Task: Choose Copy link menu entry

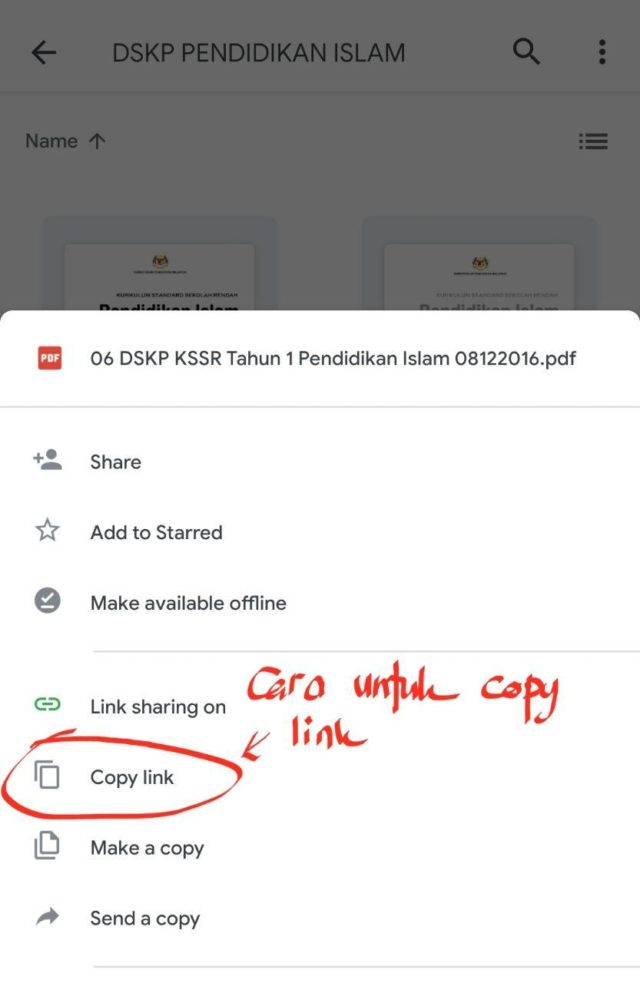Action: tap(320, 777)
